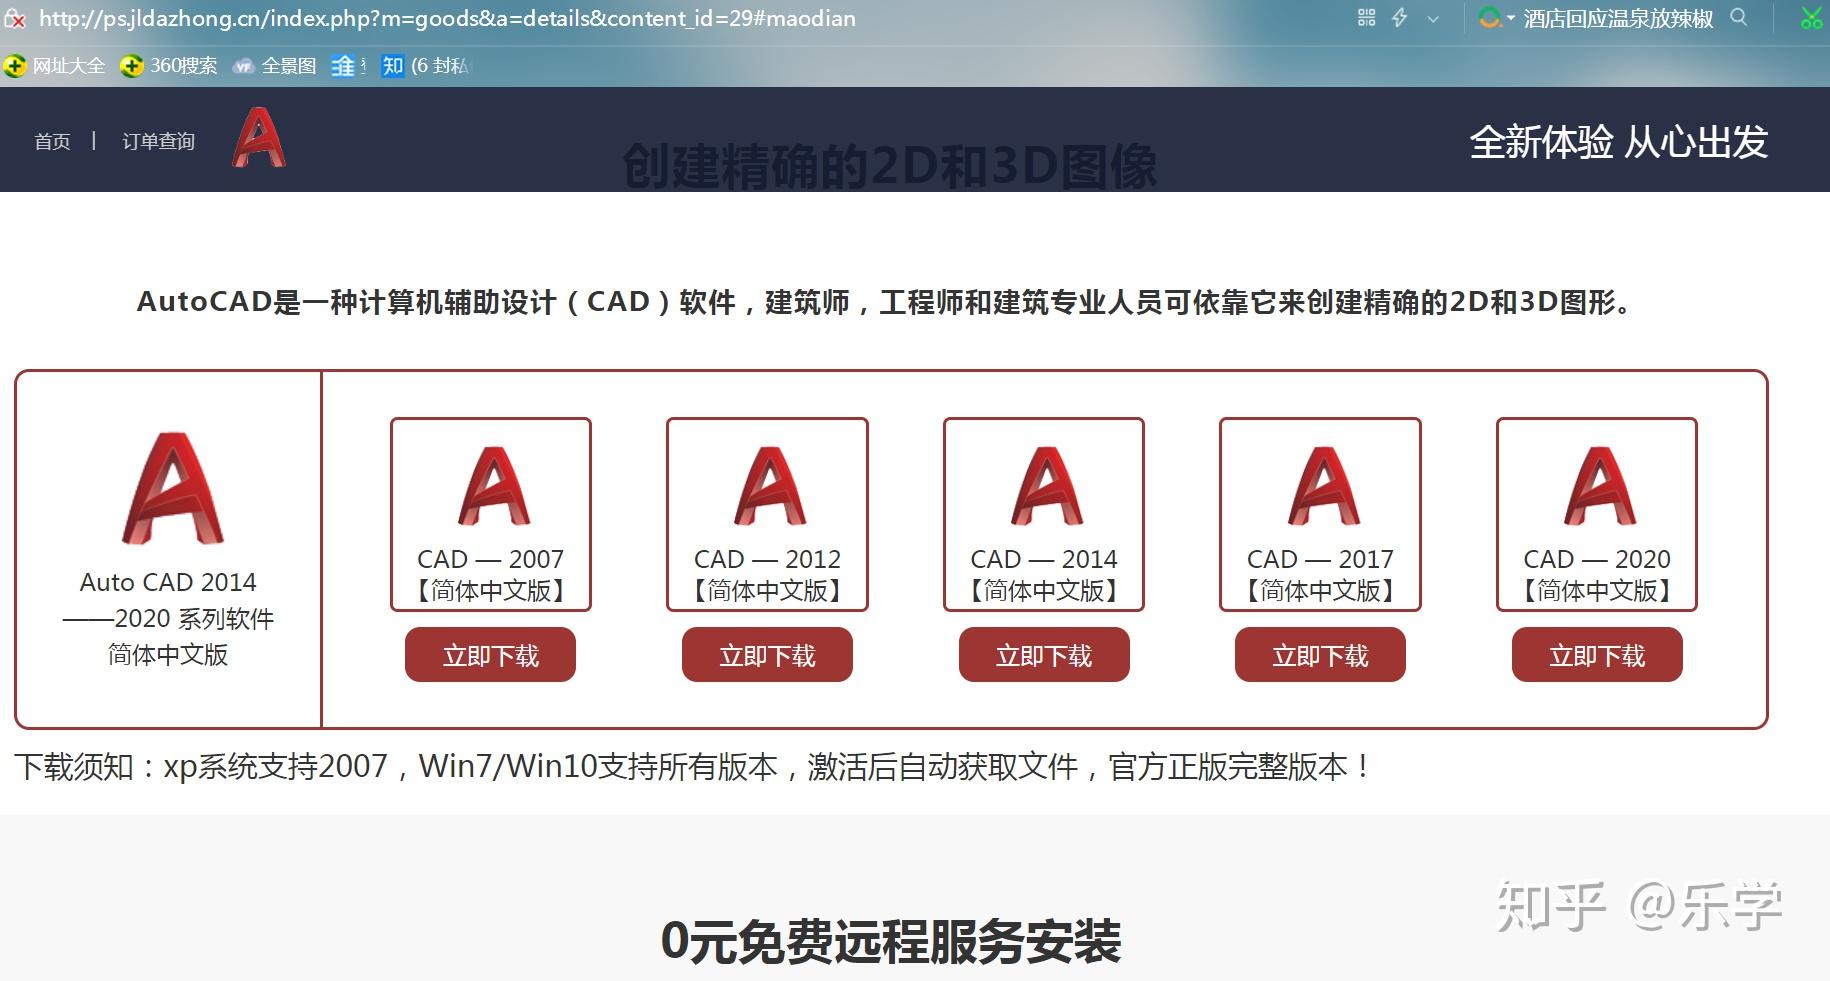This screenshot has width=1830, height=981.
Task: Open the 360 search engine selector dropdown
Action: click(x=1497, y=18)
